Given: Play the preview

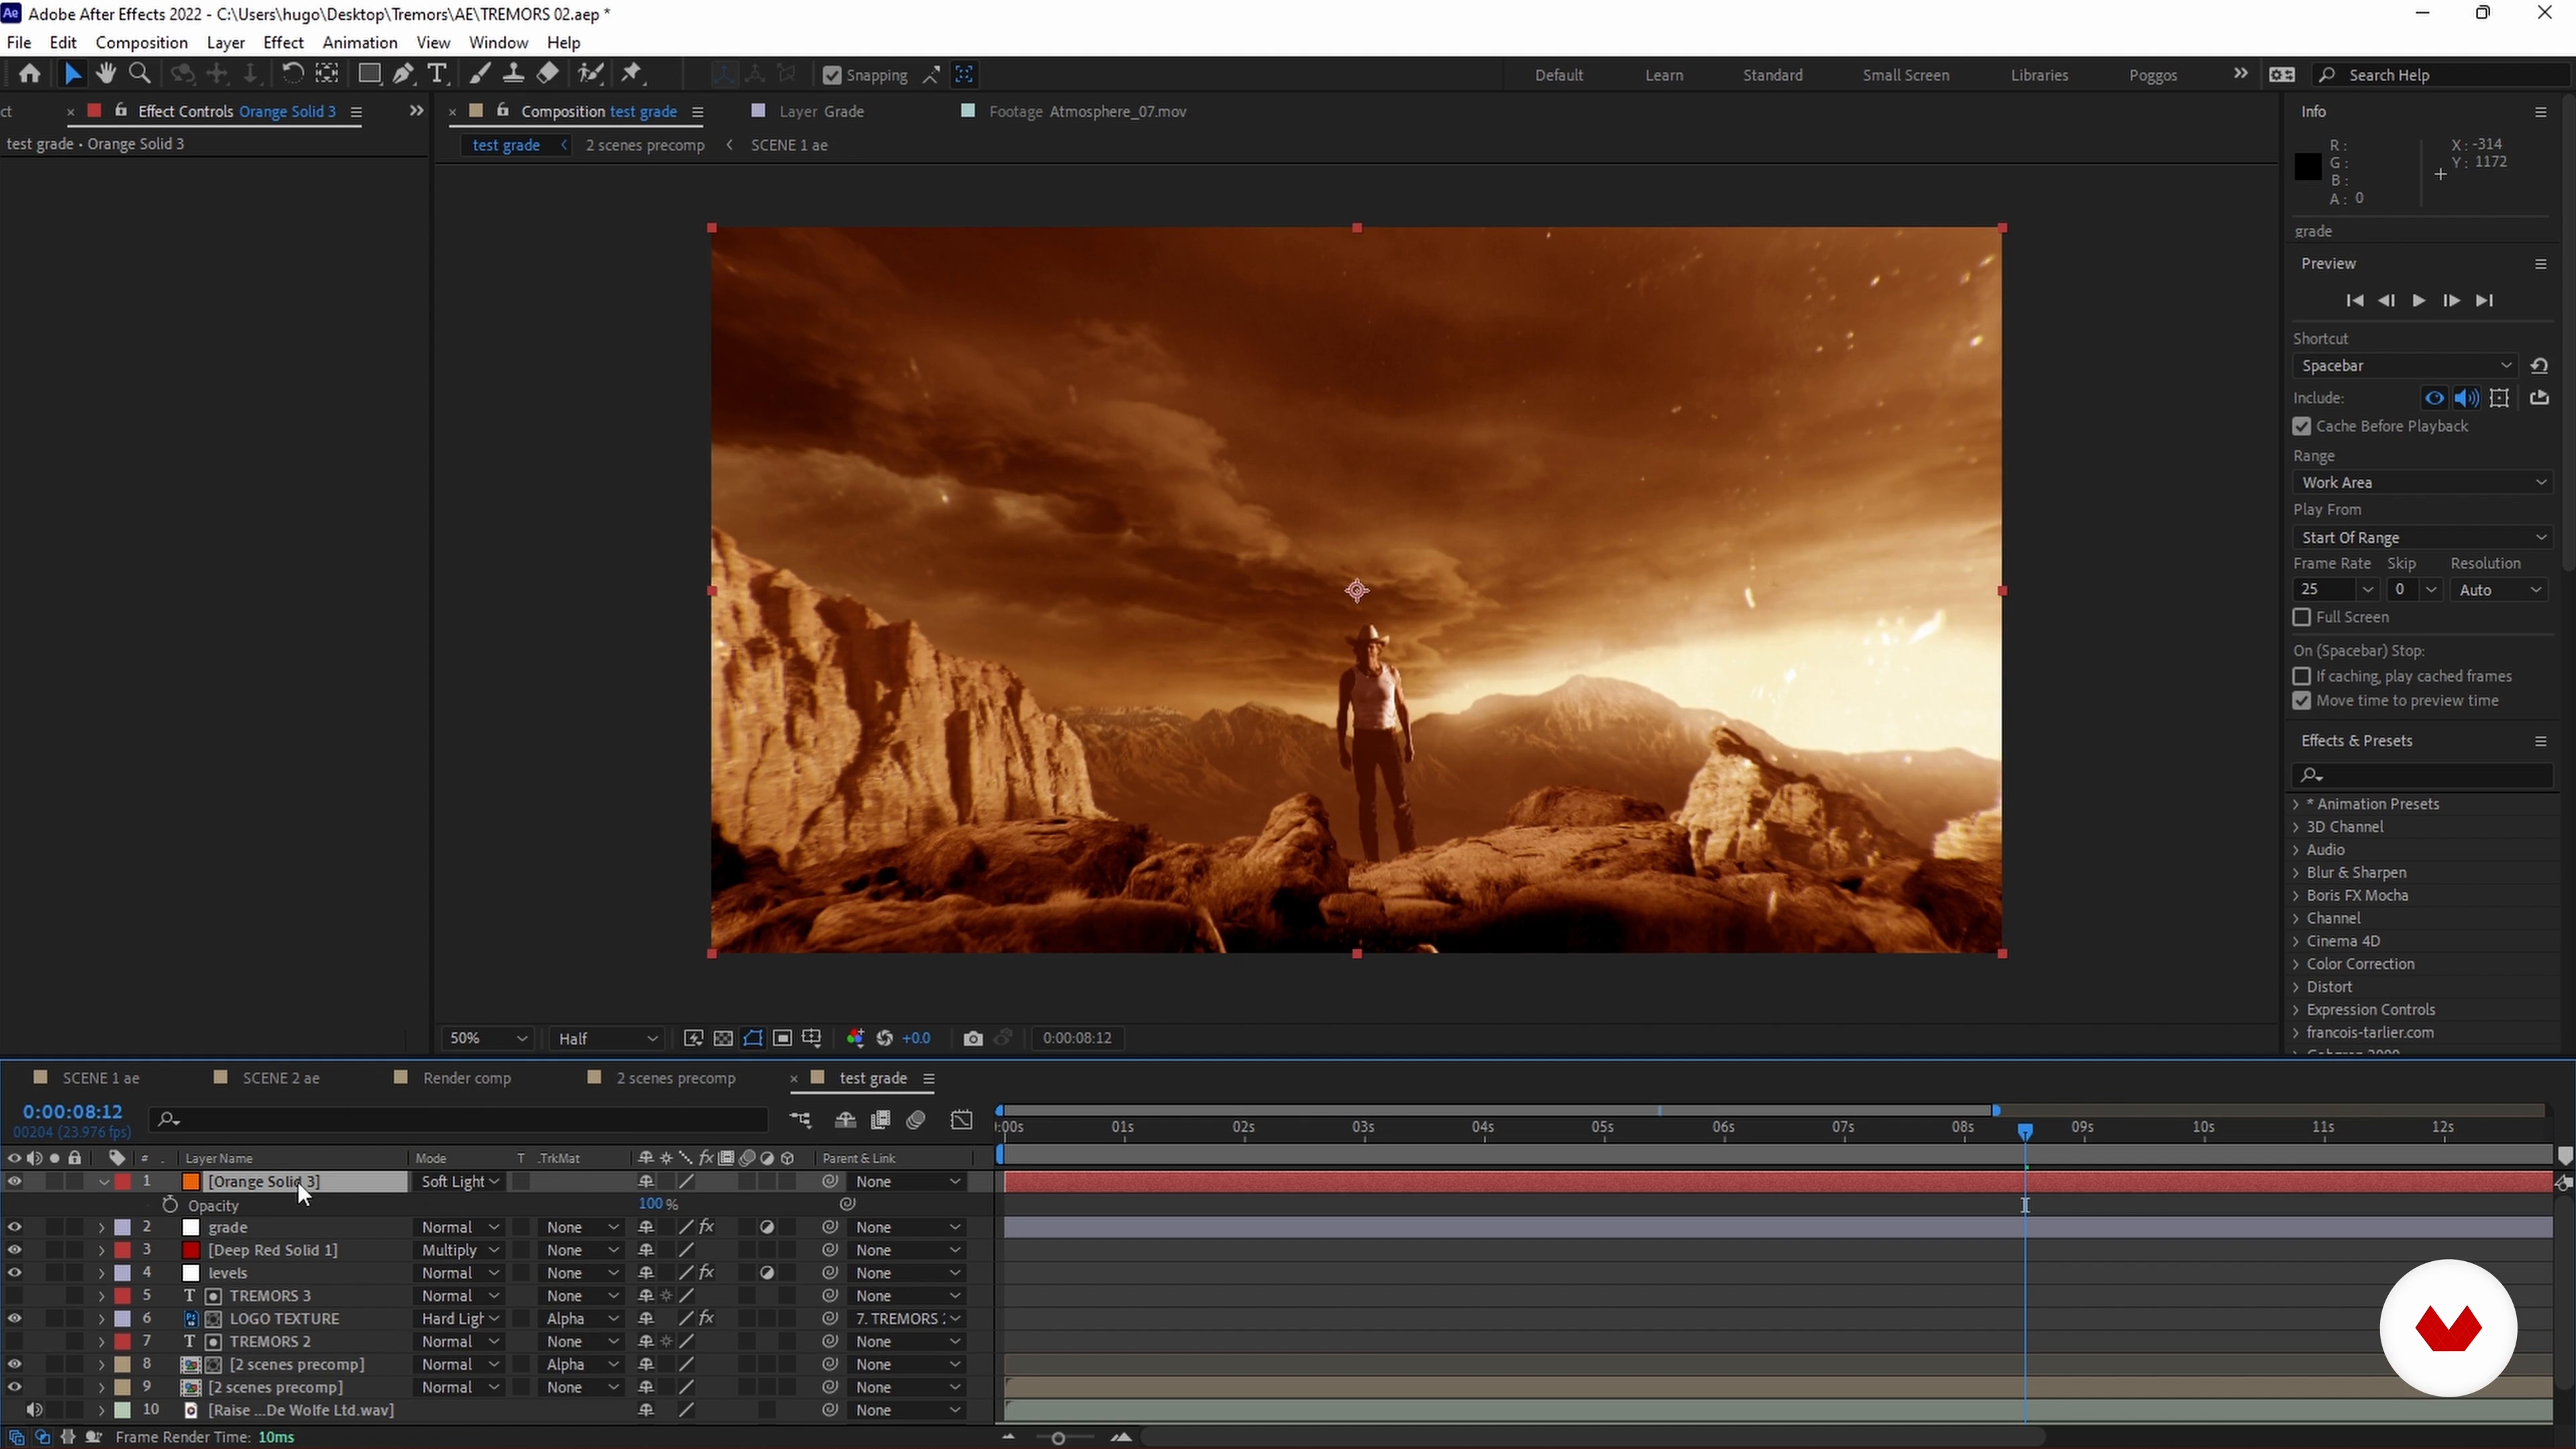Looking at the screenshot, I should coord(2419,300).
